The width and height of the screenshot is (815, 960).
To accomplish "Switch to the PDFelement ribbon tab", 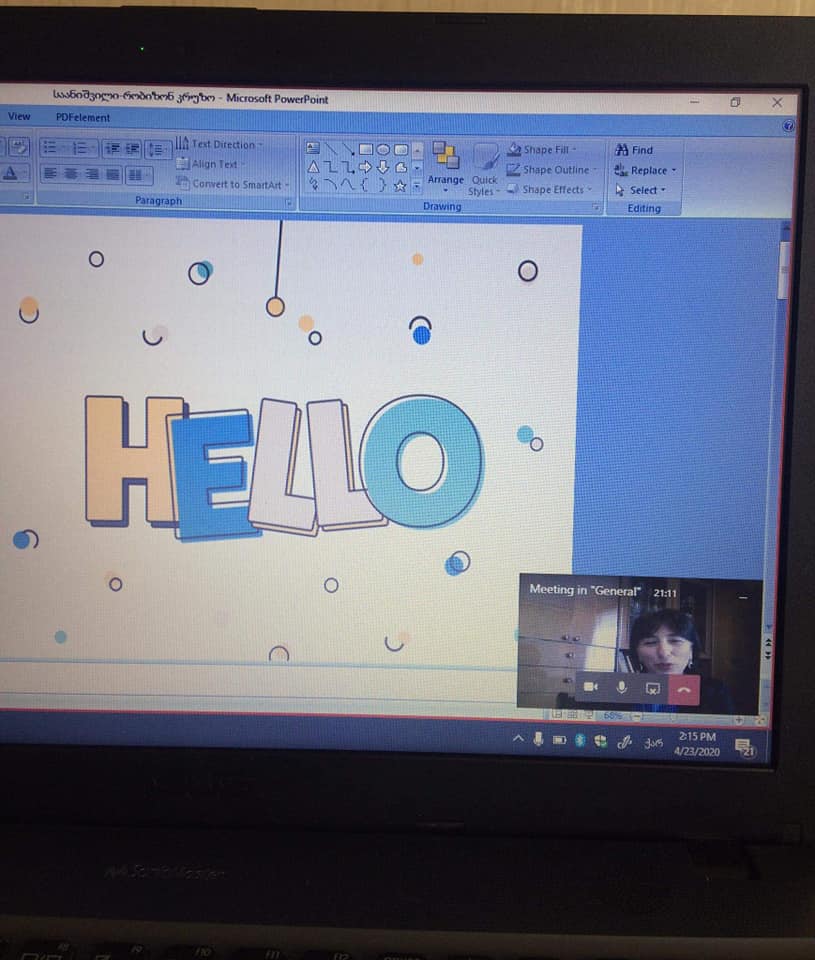I will (x=83, y=118).
